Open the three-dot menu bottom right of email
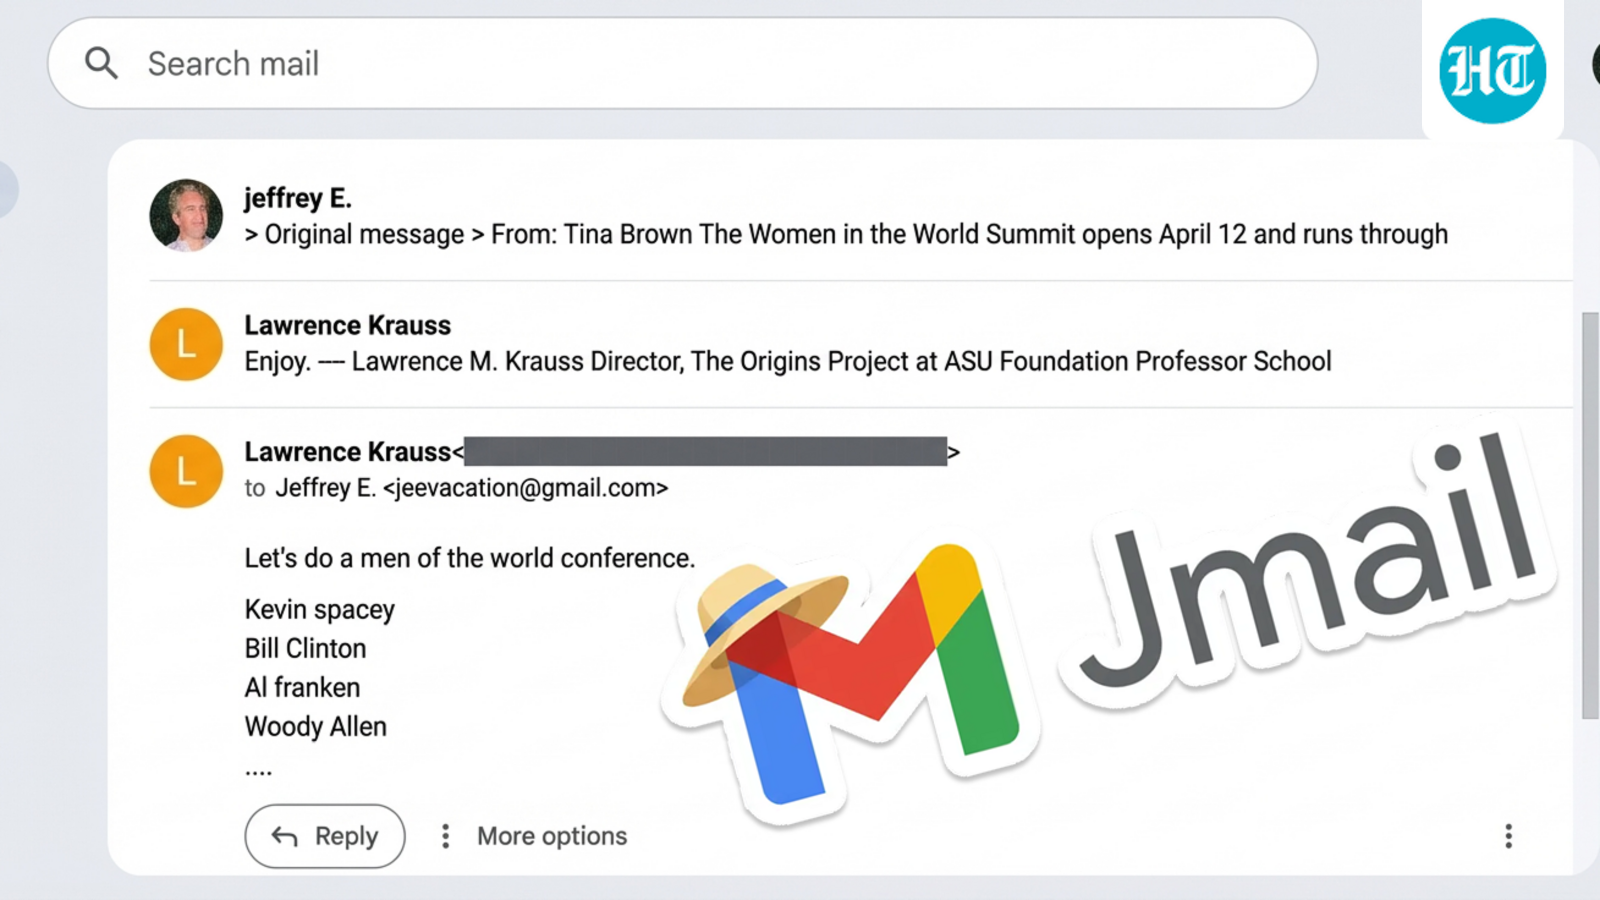The height and width of the screenshot is (900, 1600). tap(1508, 834)
